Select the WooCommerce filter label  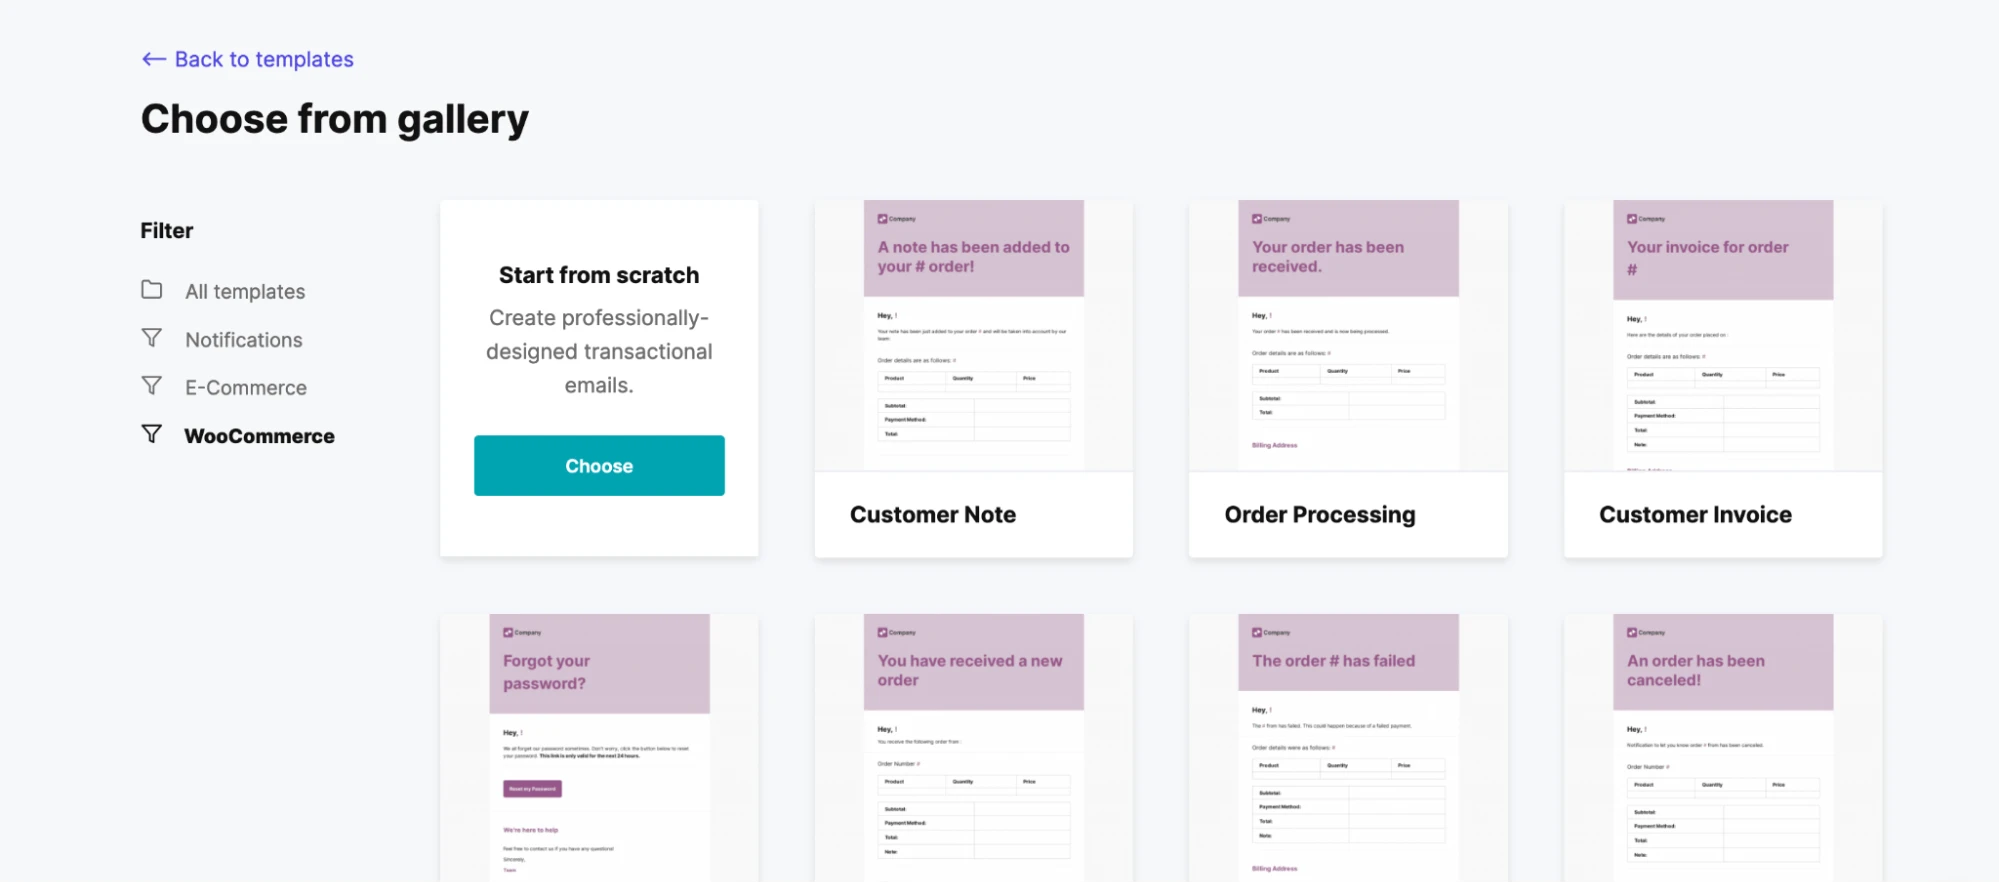259,436
